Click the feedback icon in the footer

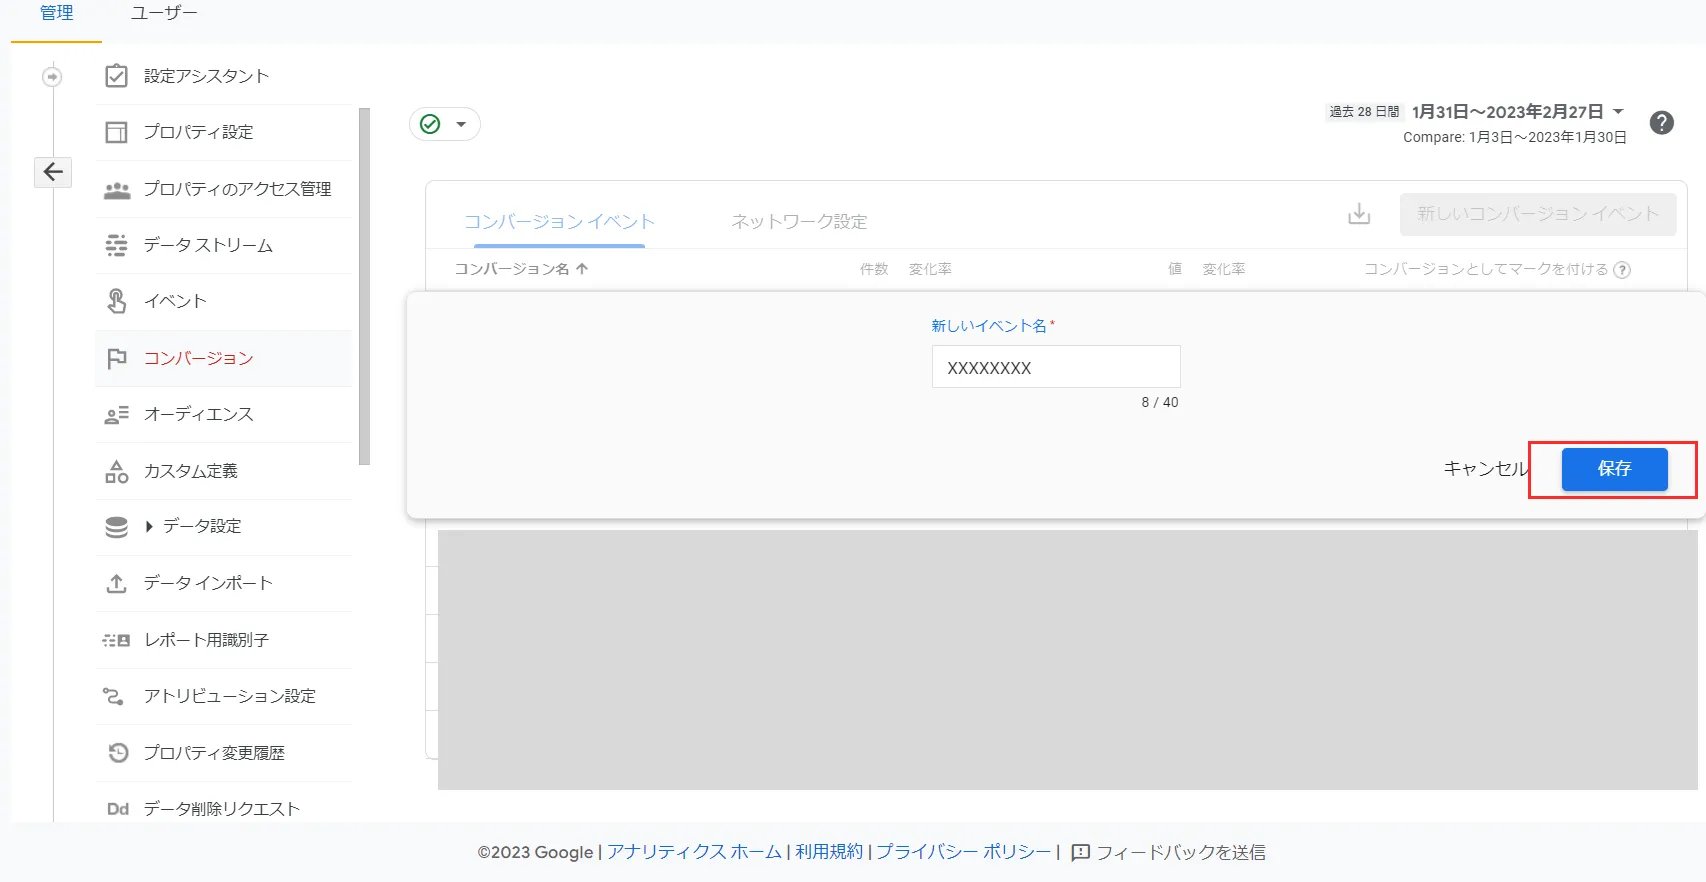pos(1080,853)
